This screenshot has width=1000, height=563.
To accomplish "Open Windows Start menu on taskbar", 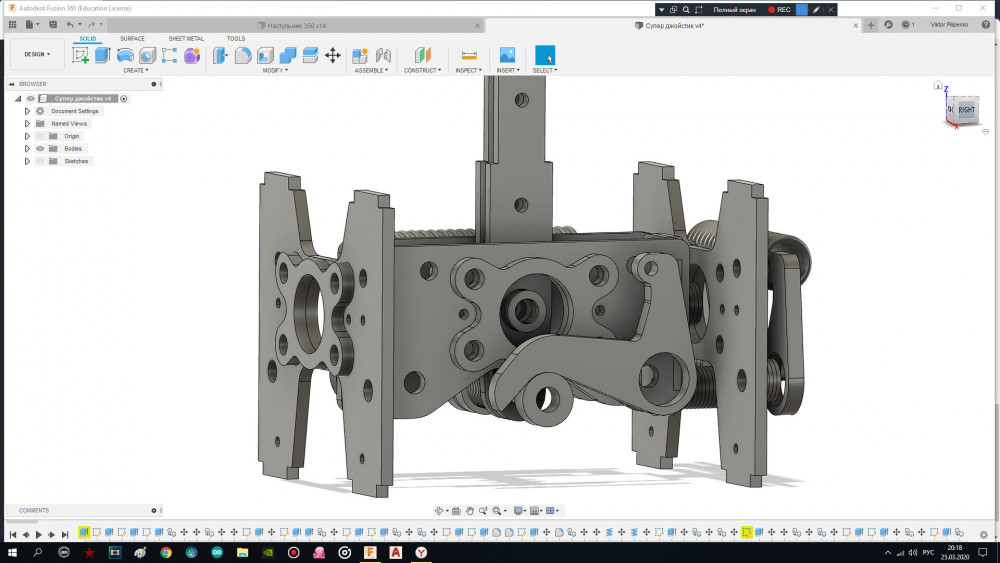I will pyautogui.click(x=11, y=552).
